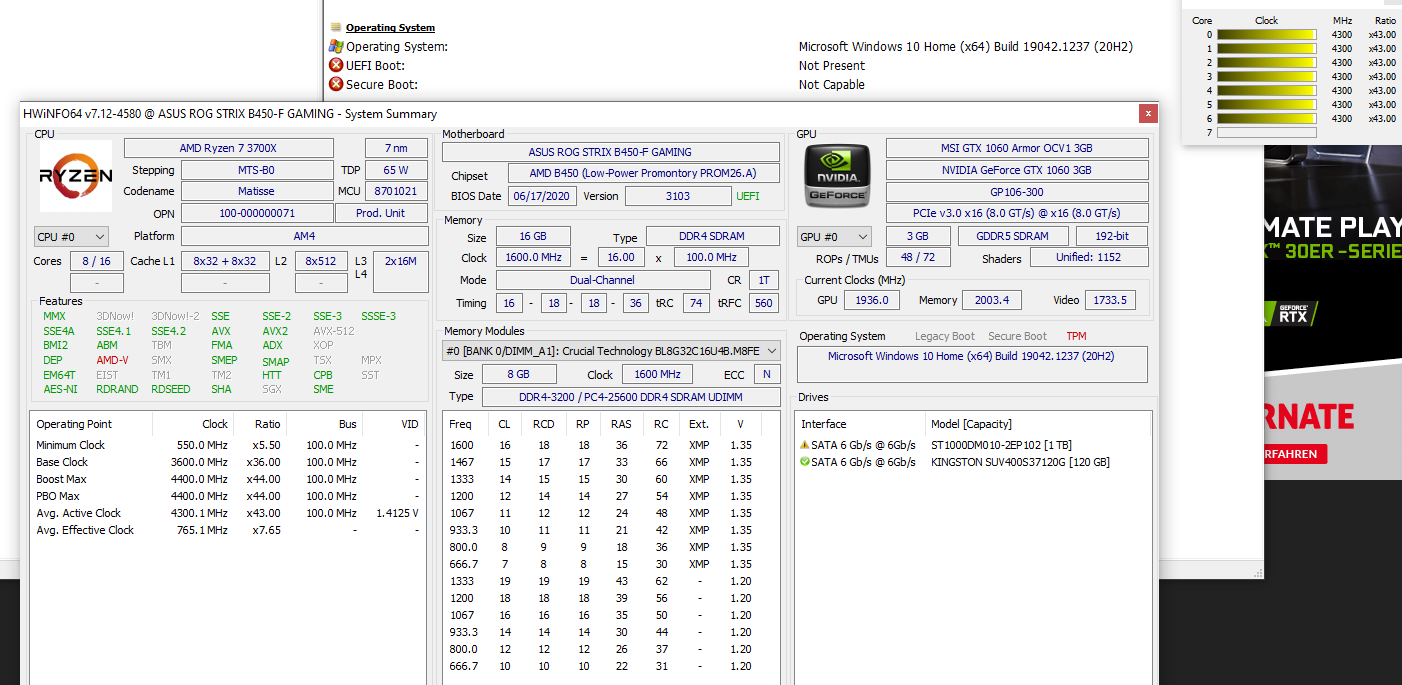This screenshot has height=685, width=1402.
Task: Click the TDP 65 W field
Action: pos(398,170)
